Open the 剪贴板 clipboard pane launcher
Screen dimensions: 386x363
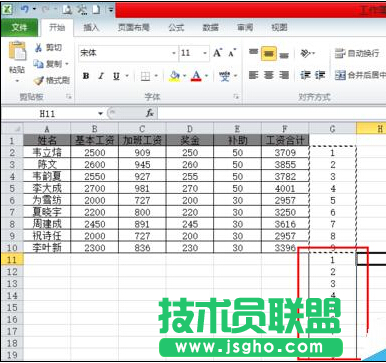coord(69,97)
